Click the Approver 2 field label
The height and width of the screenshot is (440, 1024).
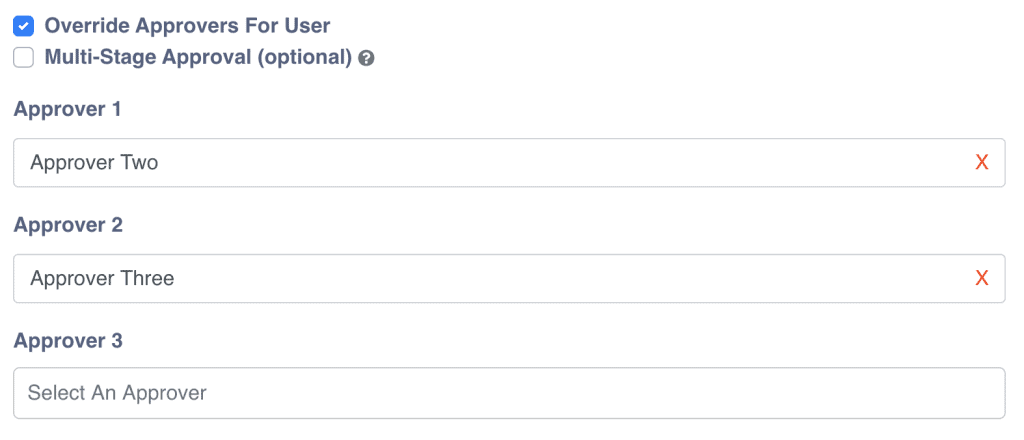pyautogui.click(x=68, y=226)
